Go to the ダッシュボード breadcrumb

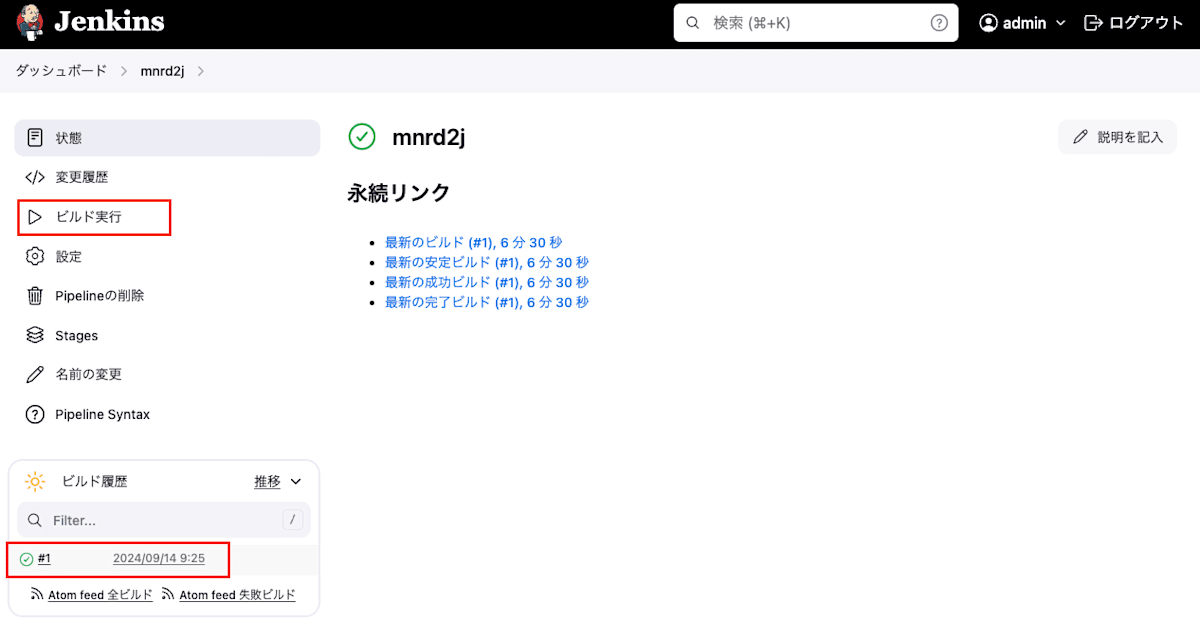(x=61, y=71)
